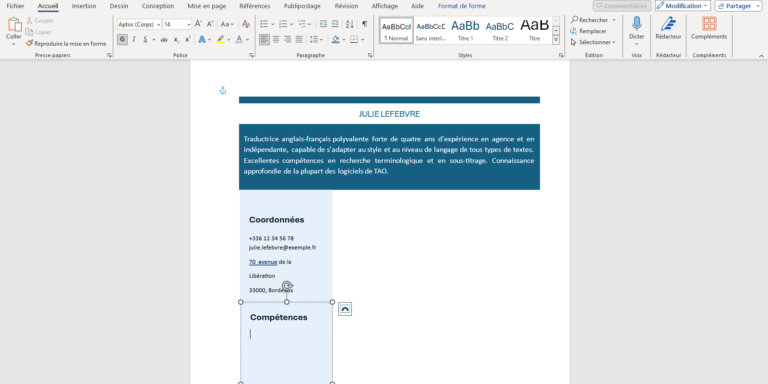Create a multilevel list
The height and width of the screenshot is (384, 768).
click(x=302, y=24)
